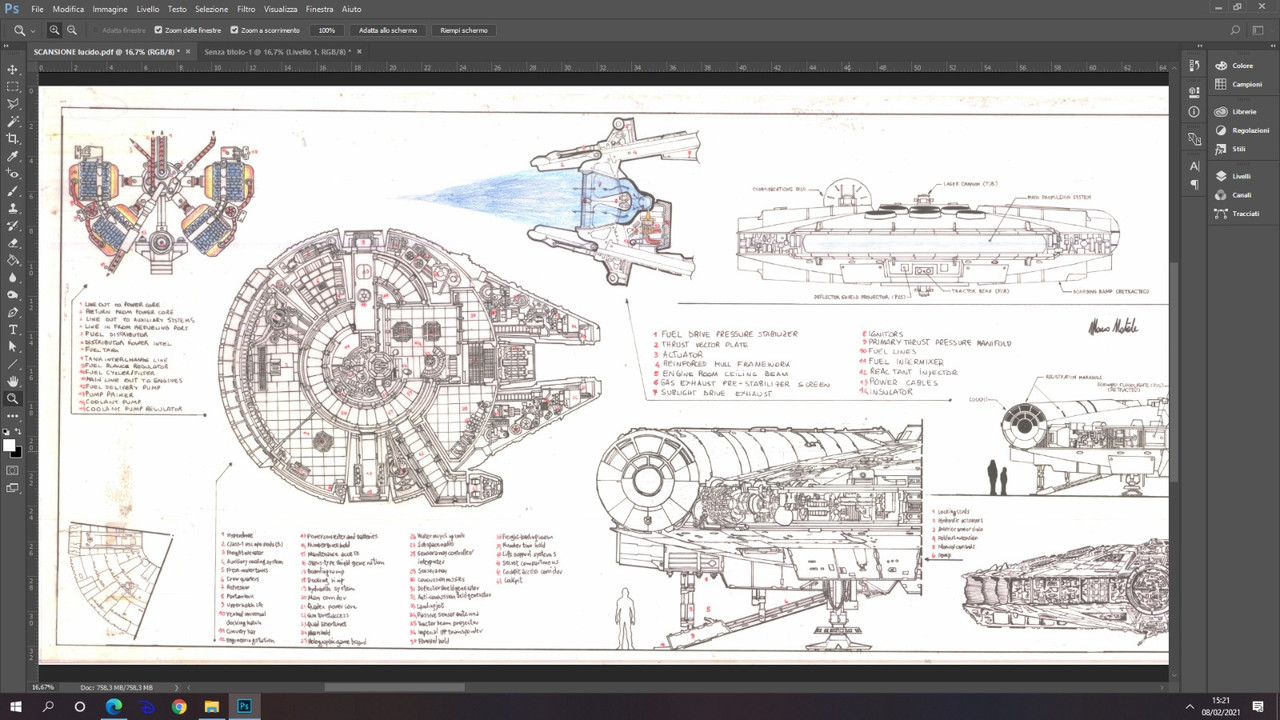Open the Canali panel

(1242, 195)
